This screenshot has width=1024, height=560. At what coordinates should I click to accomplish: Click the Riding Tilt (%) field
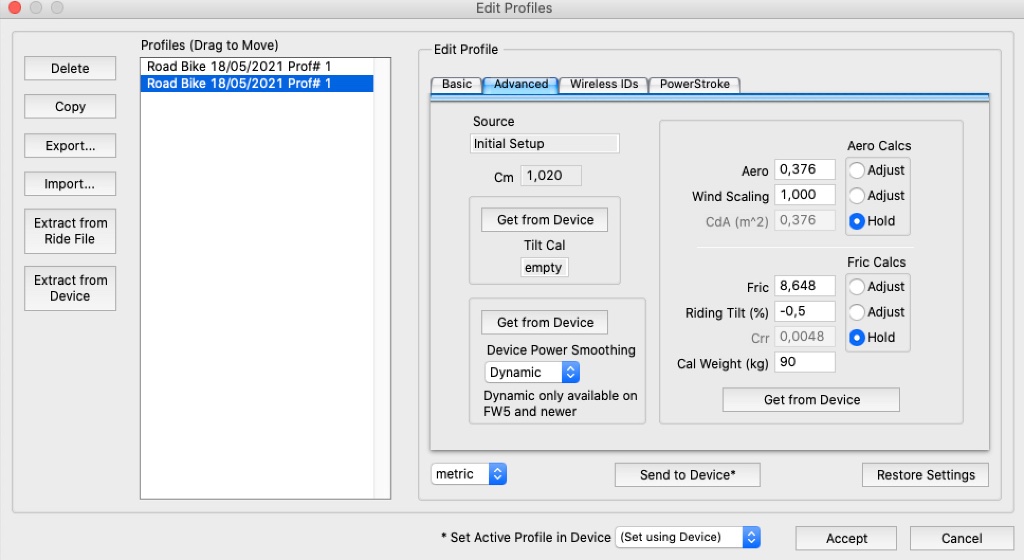point(805,311)
